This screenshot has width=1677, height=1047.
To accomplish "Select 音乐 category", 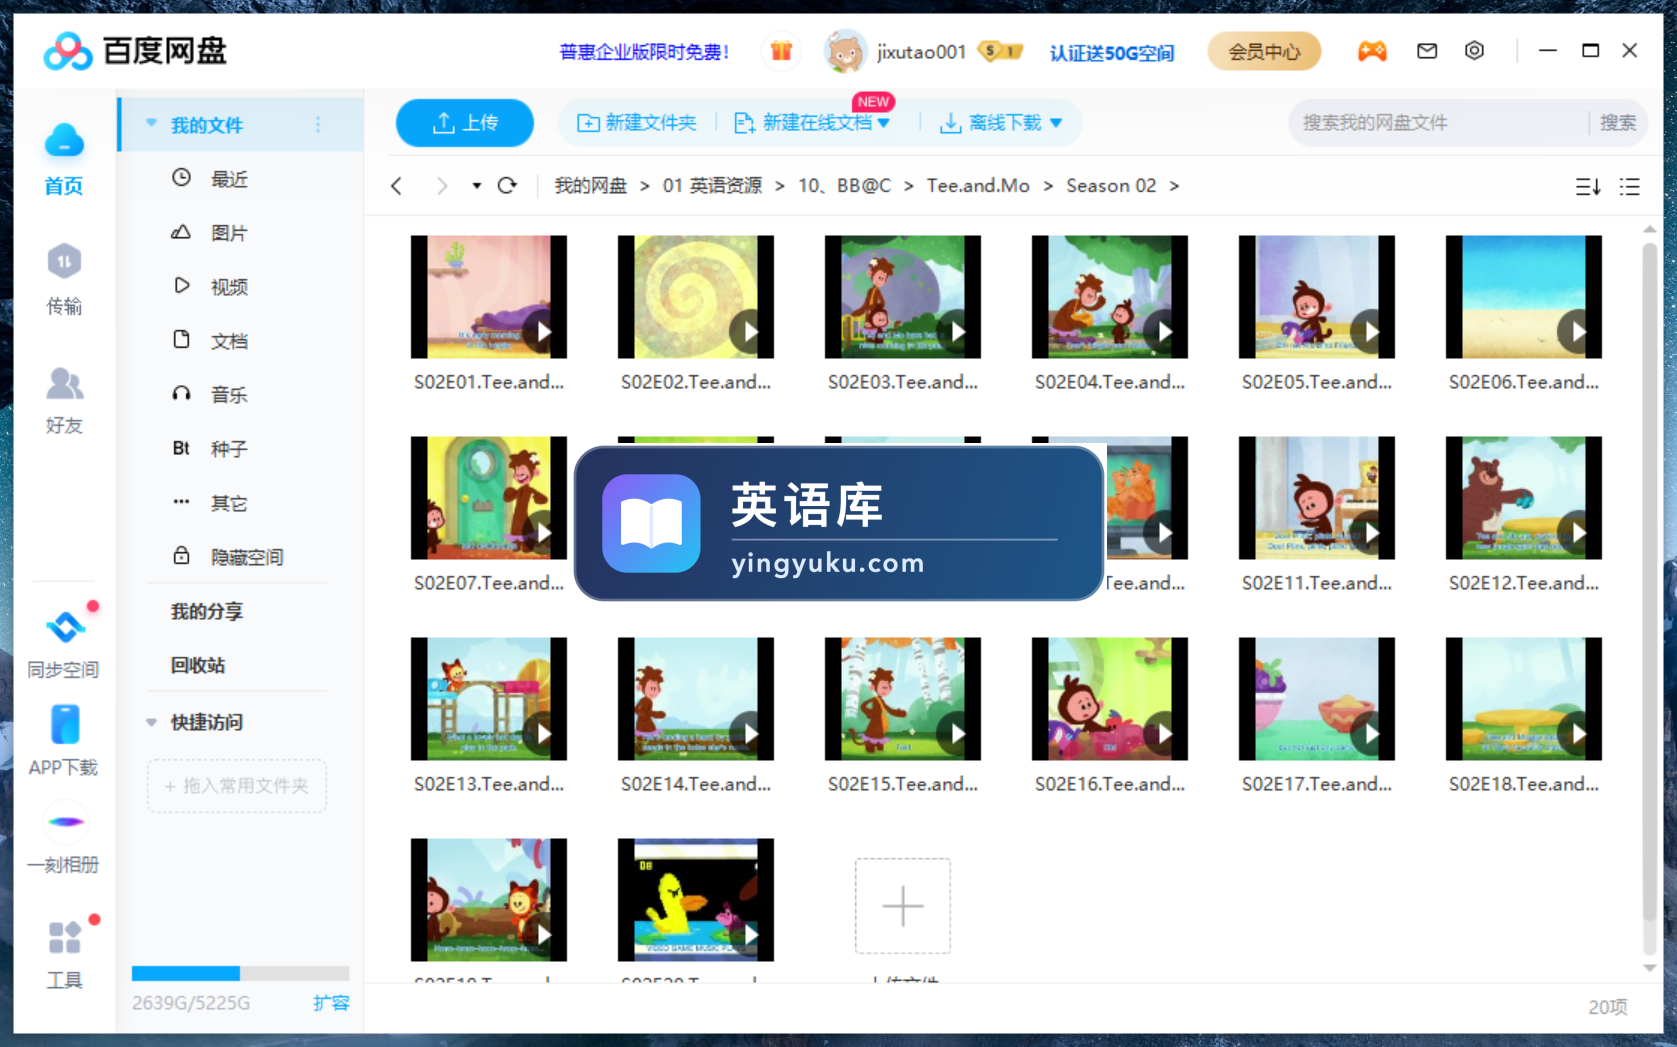I will point(229,395).
